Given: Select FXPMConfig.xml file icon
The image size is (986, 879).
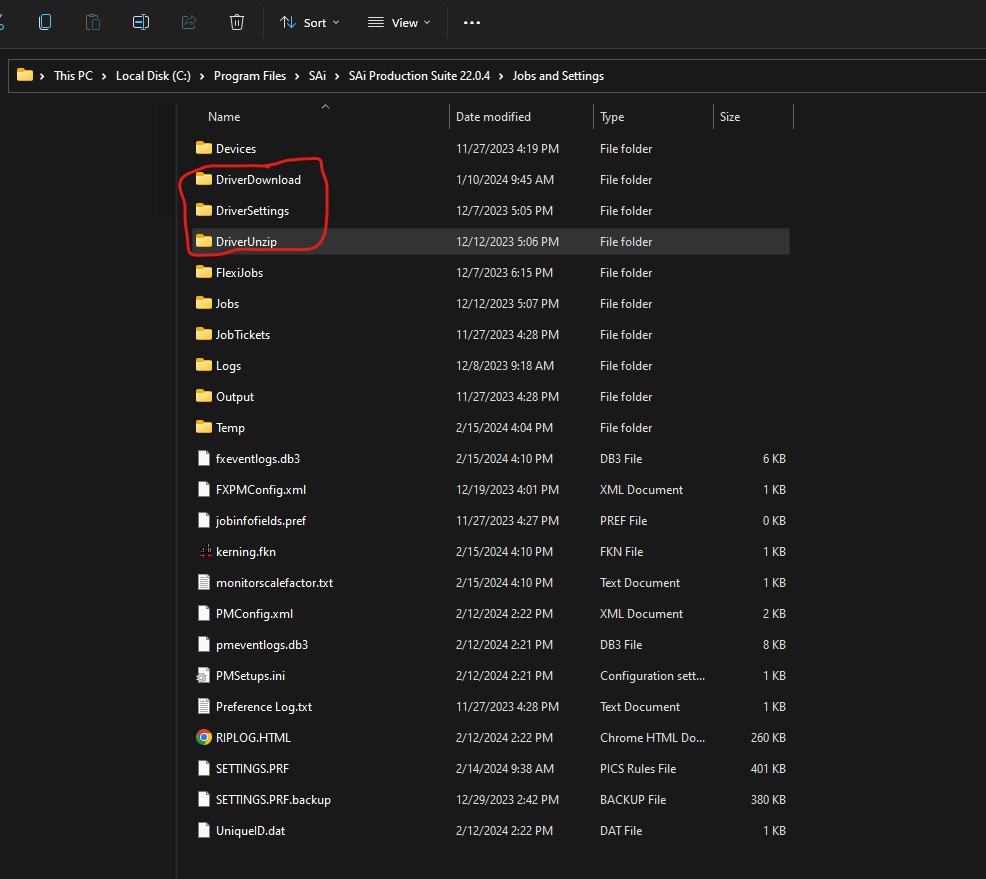Looking at the screenshot, I should click(x=204, y=489).
